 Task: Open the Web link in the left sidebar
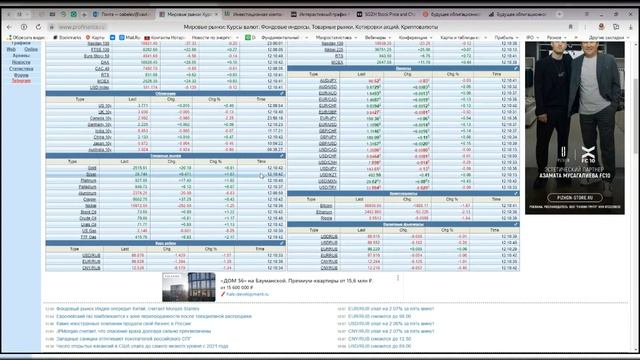pos(11,49)
